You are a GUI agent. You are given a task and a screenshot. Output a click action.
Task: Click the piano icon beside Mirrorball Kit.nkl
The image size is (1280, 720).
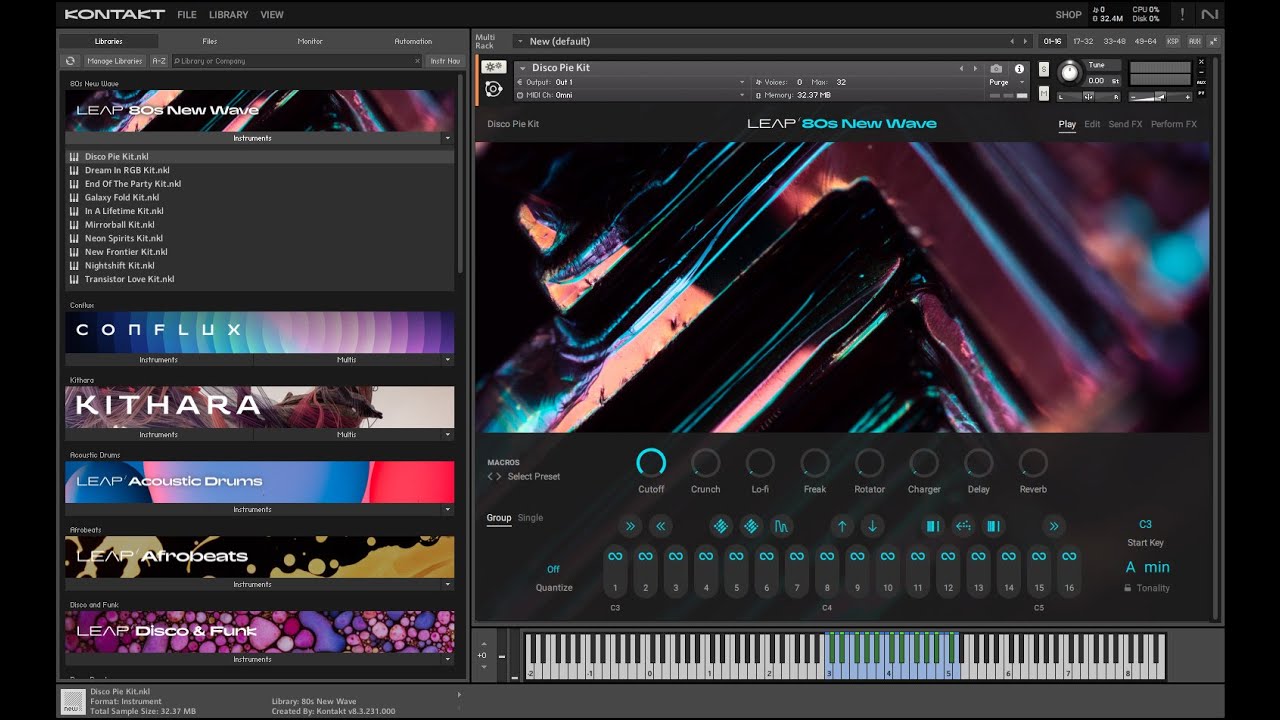[74, 225]
